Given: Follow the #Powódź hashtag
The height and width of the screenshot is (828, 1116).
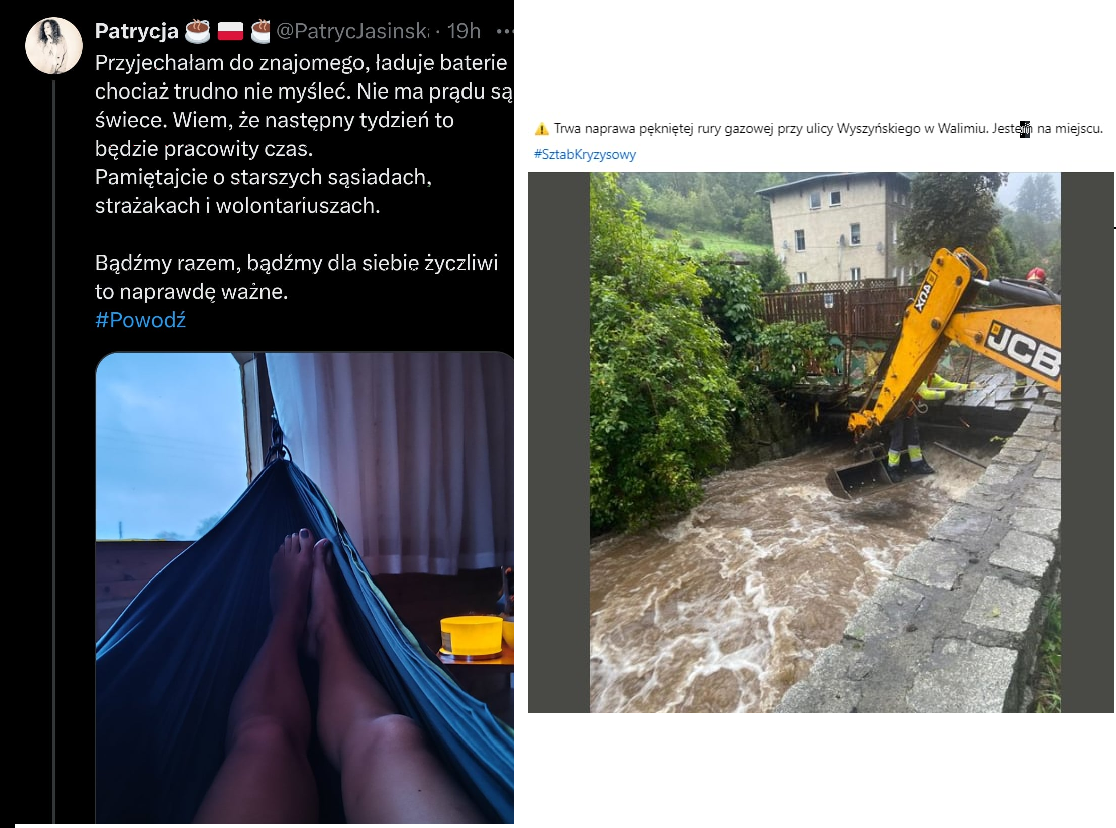Looking at the screenshot, I should coord(140,320).
